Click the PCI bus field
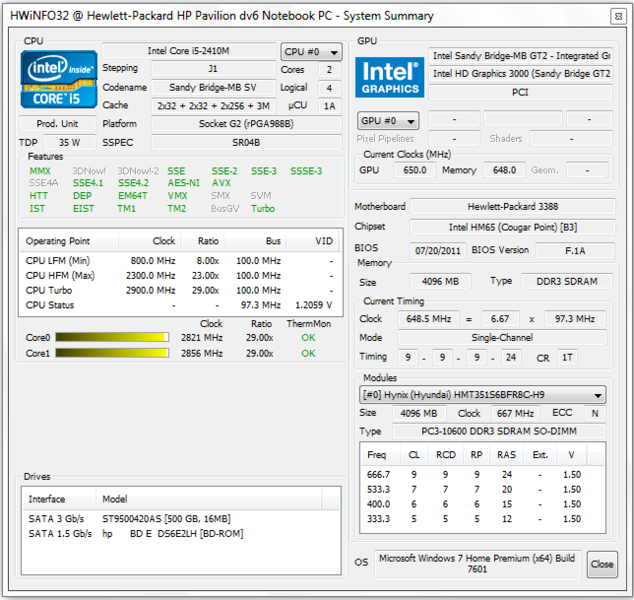634x600 pixels. click(520, 92)
